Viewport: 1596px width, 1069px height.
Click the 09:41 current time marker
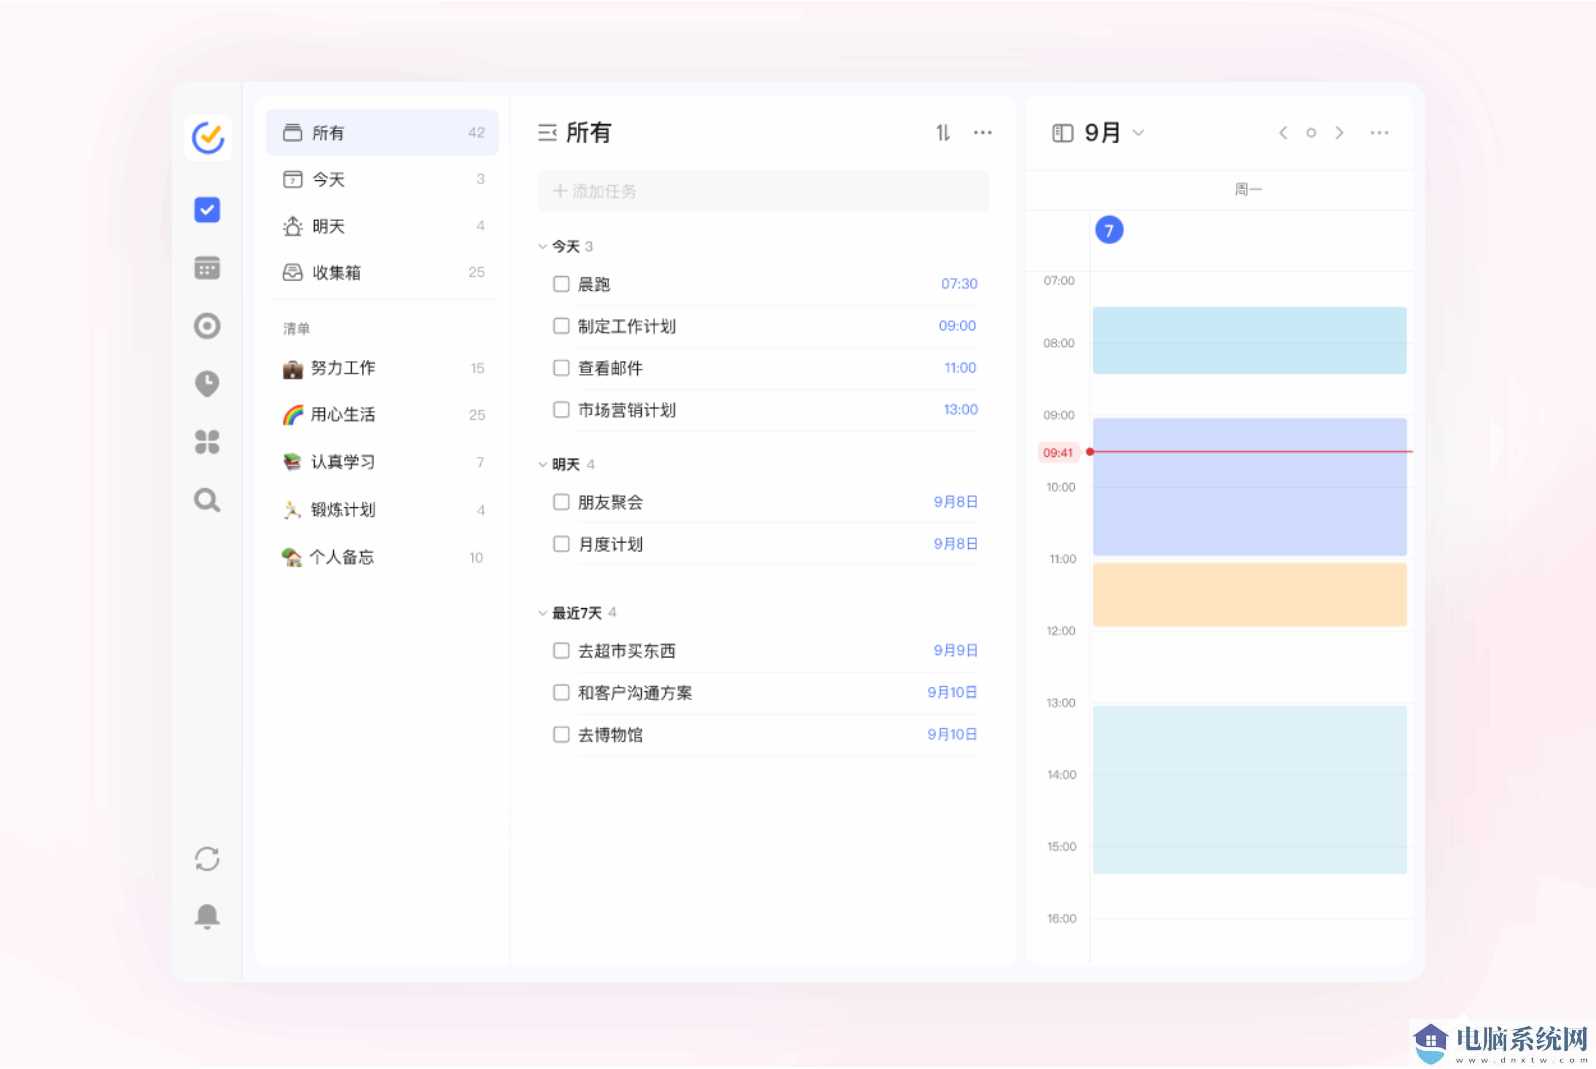[x=1058, y=453]
